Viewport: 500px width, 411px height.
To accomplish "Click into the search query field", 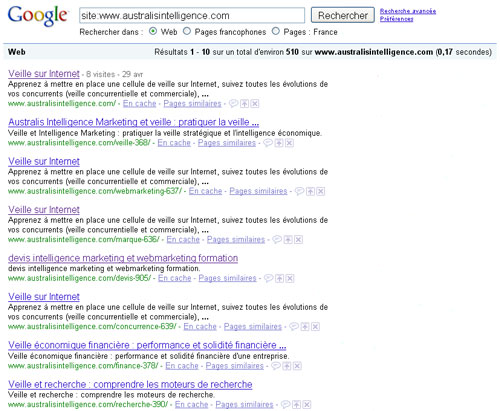I will click(192, 16).
